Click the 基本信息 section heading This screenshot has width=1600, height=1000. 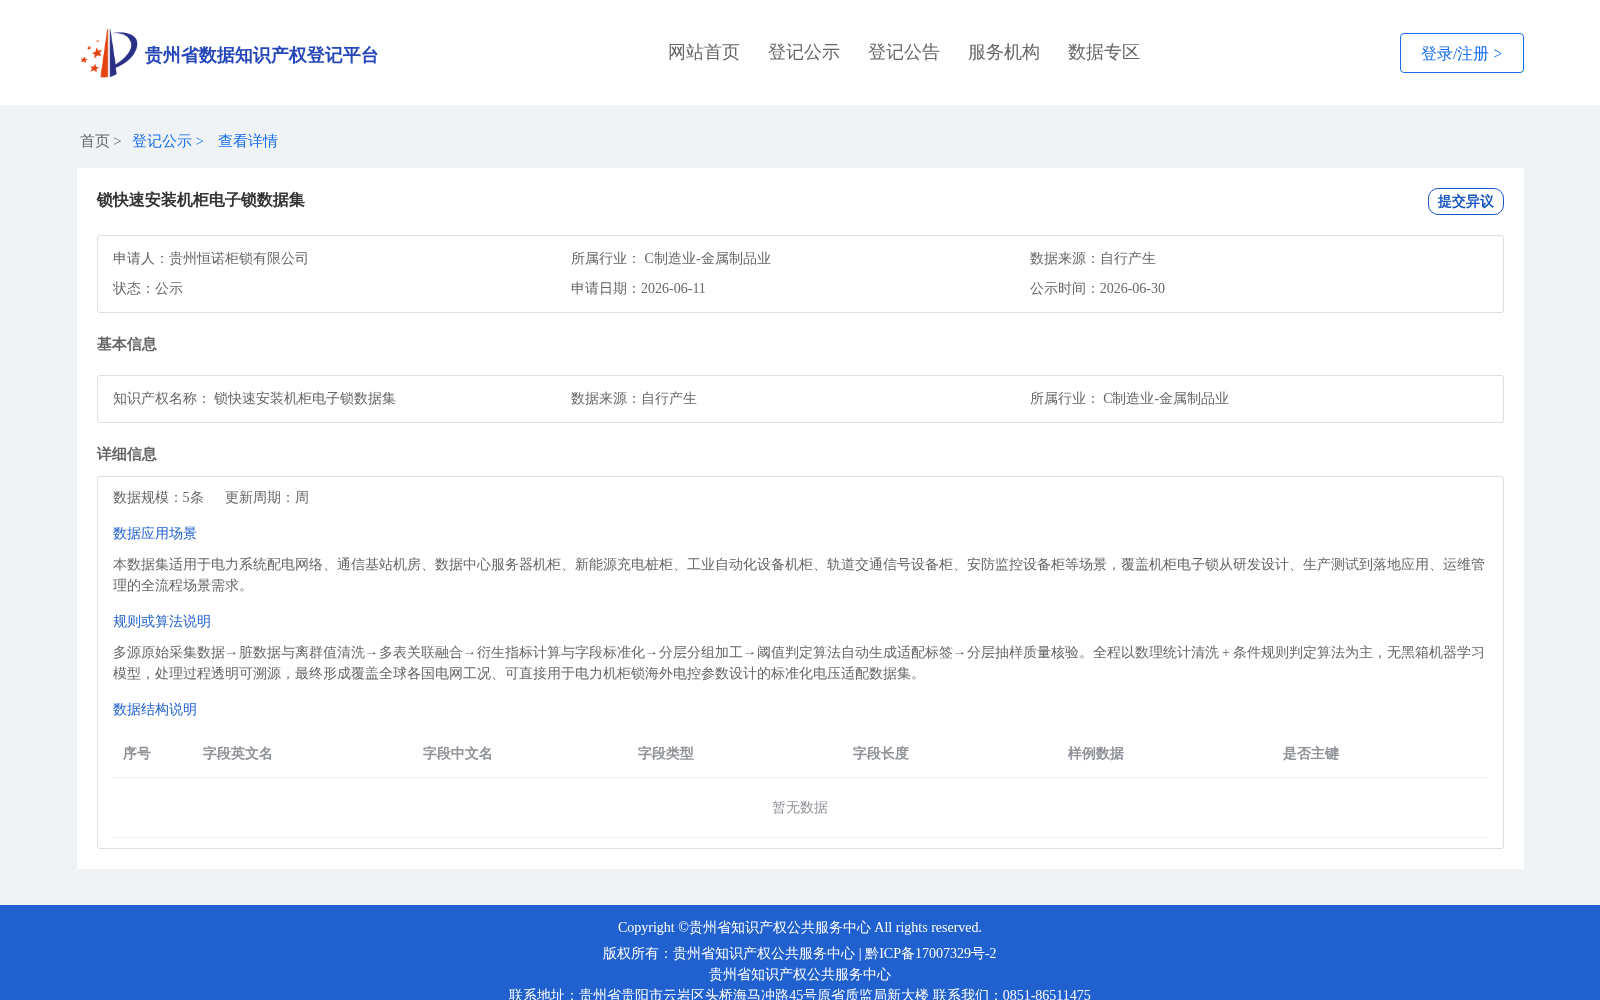(127, 344)
